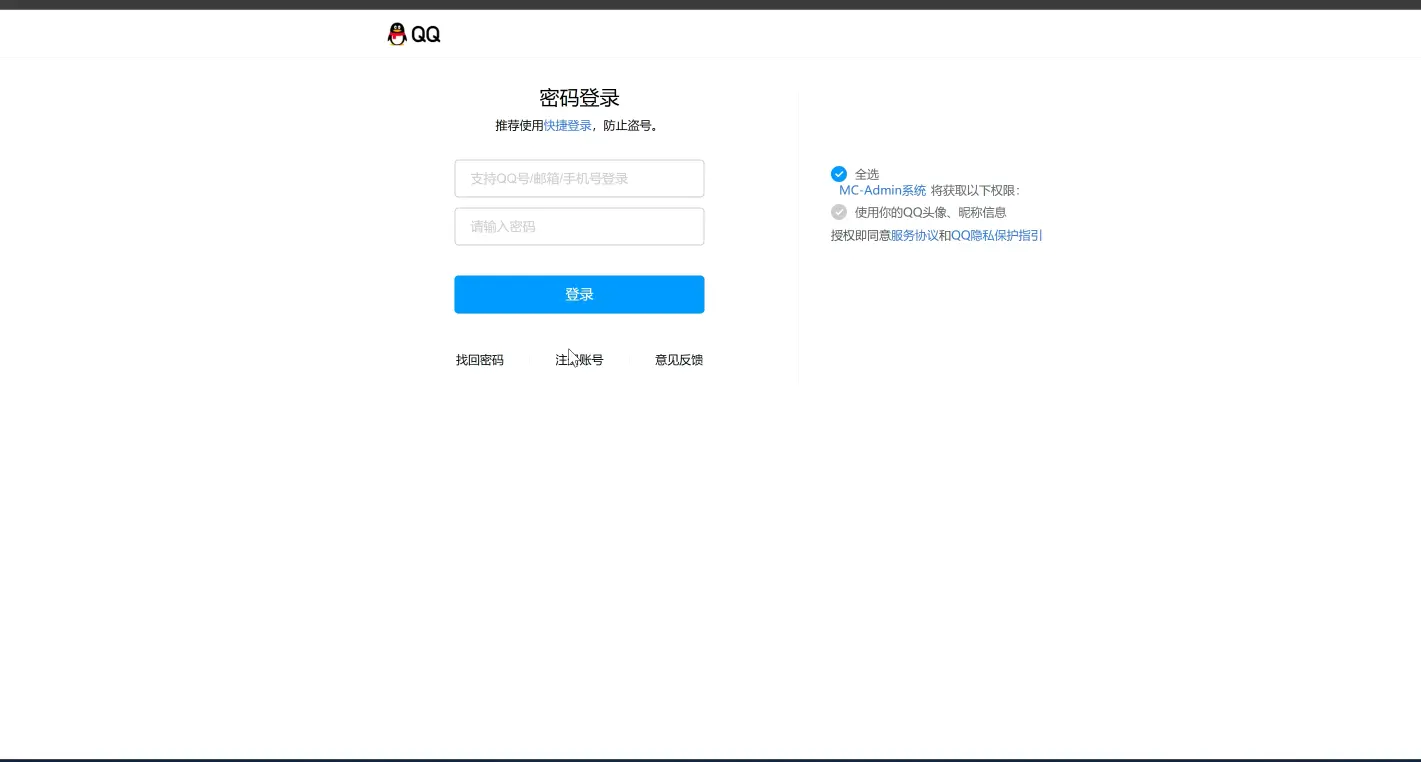Open the QQ隐私保护指引 privacy link
The height and width of the screenshot is (762, 1421).
tap(996, 236)
